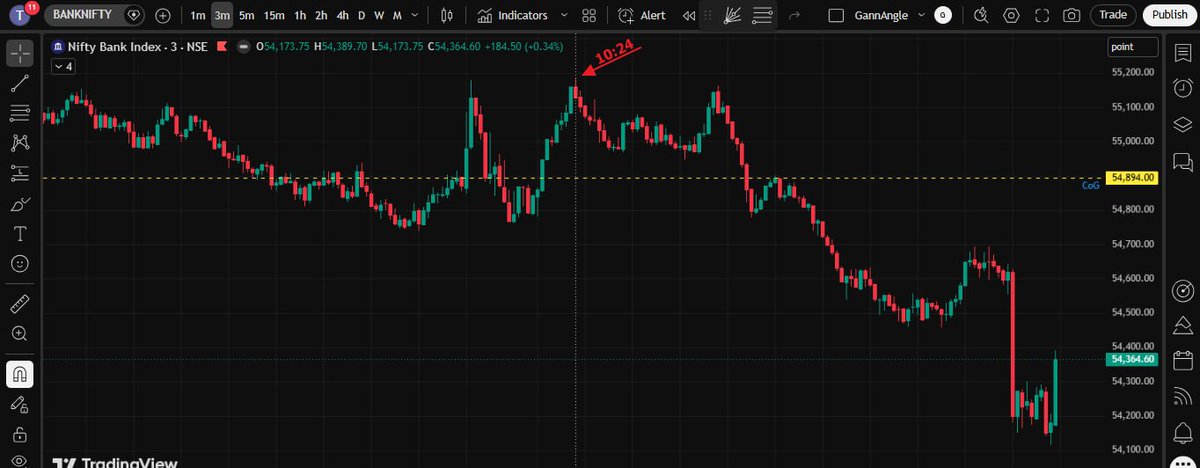Switch to the Monthly (M) timeframe

pos(397,15)
